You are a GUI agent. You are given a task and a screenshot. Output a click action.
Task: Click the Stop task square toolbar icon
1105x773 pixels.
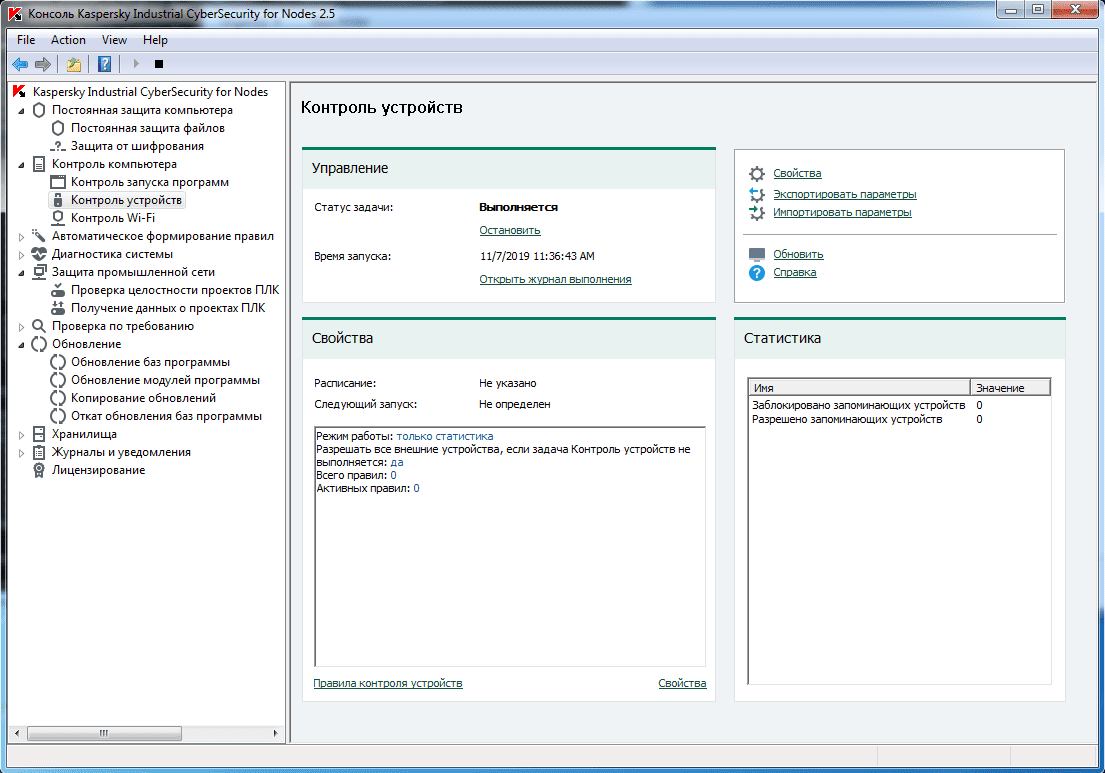[x=159, y=64]
